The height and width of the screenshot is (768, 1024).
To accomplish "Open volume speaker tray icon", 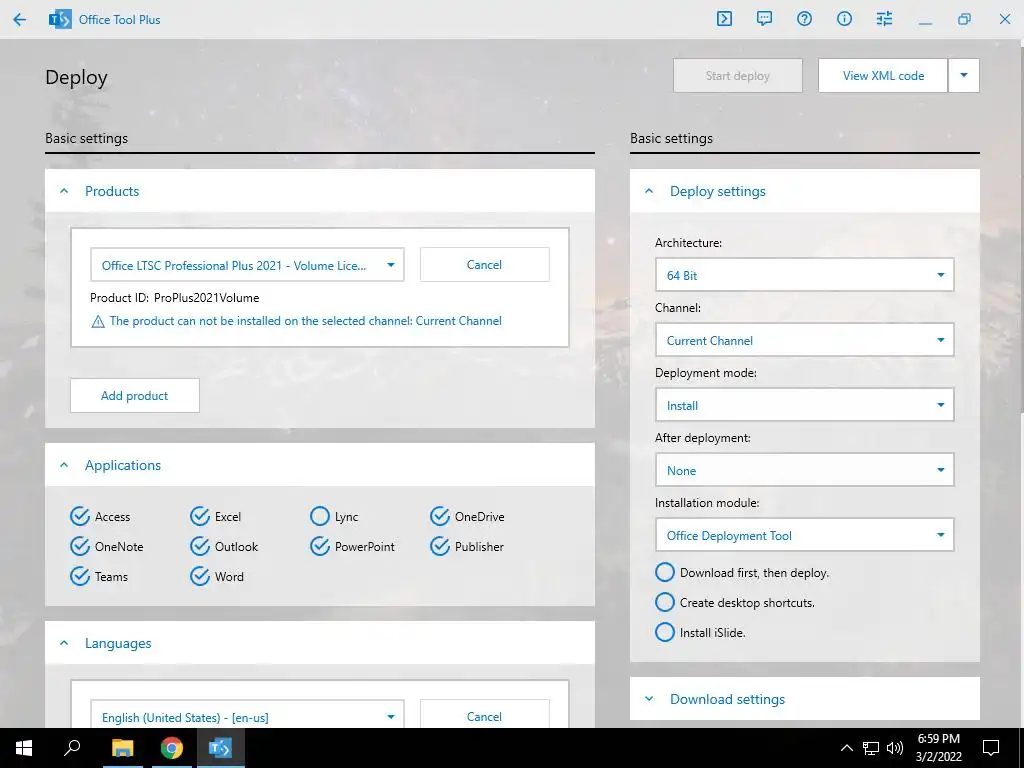I will [x=895, y=748].
